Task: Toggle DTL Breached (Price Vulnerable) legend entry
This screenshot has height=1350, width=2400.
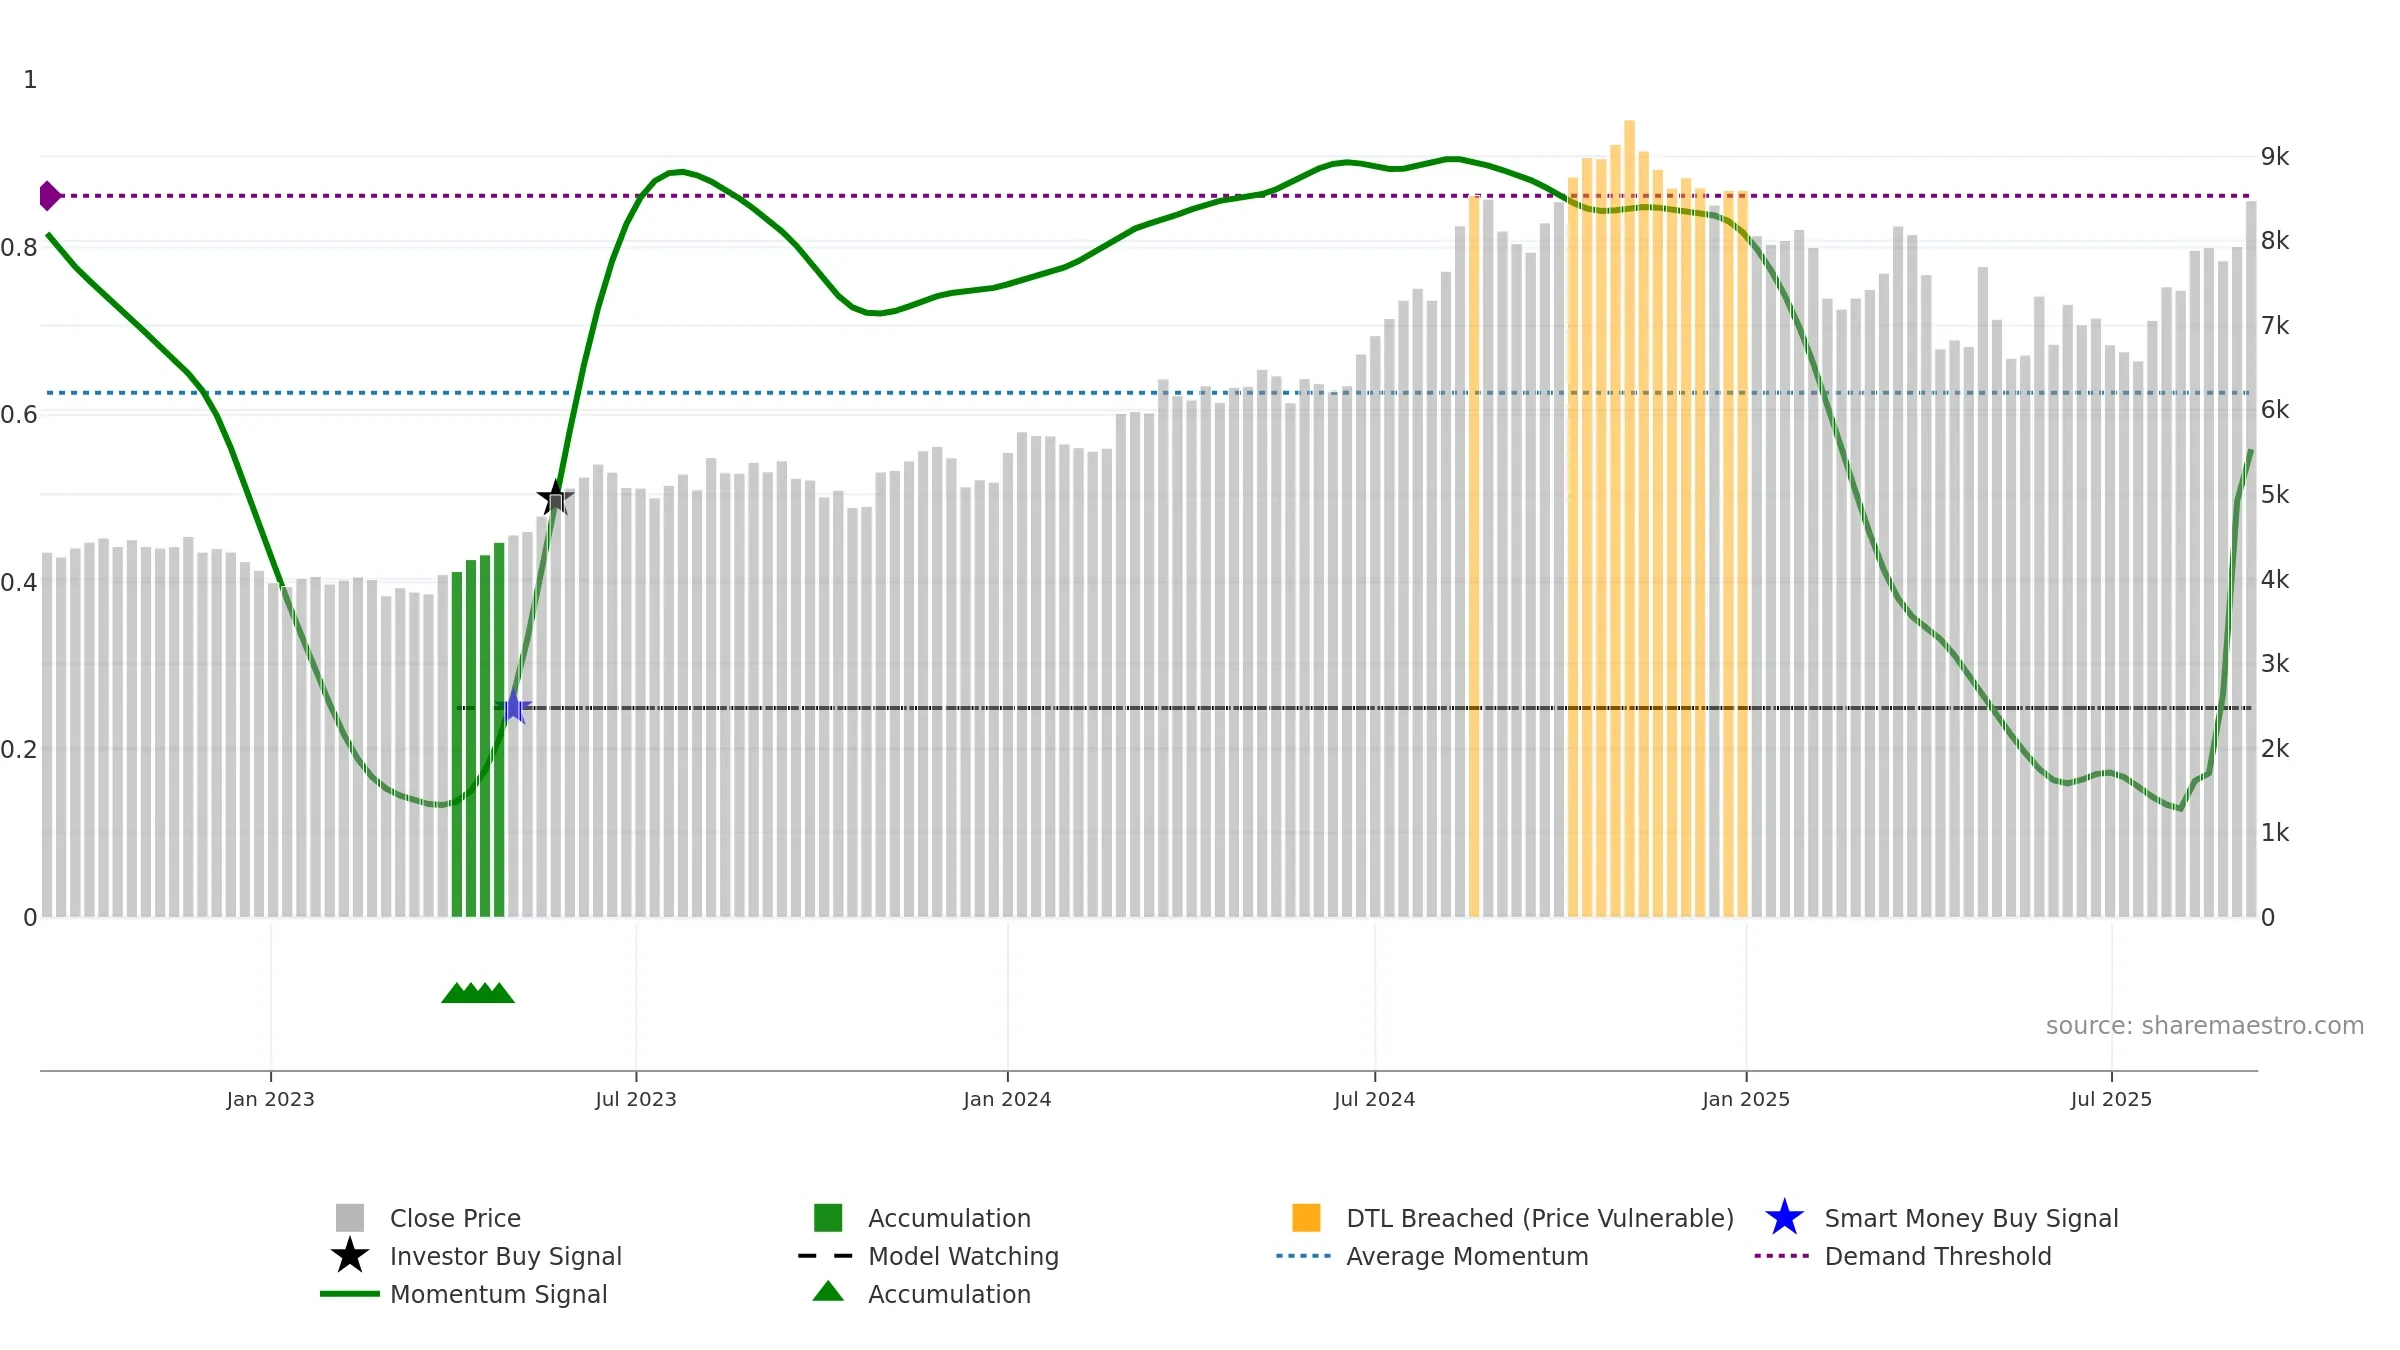Action: pos(1513,1218)
